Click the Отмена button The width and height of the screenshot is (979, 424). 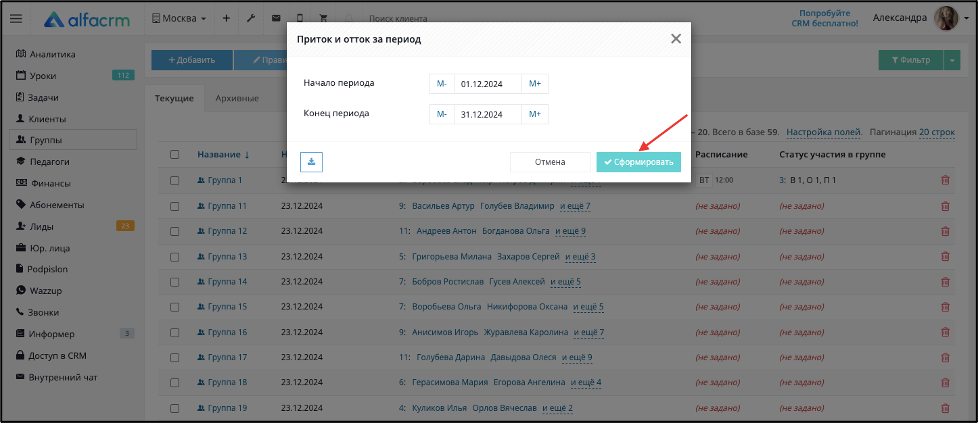[550, 162]
